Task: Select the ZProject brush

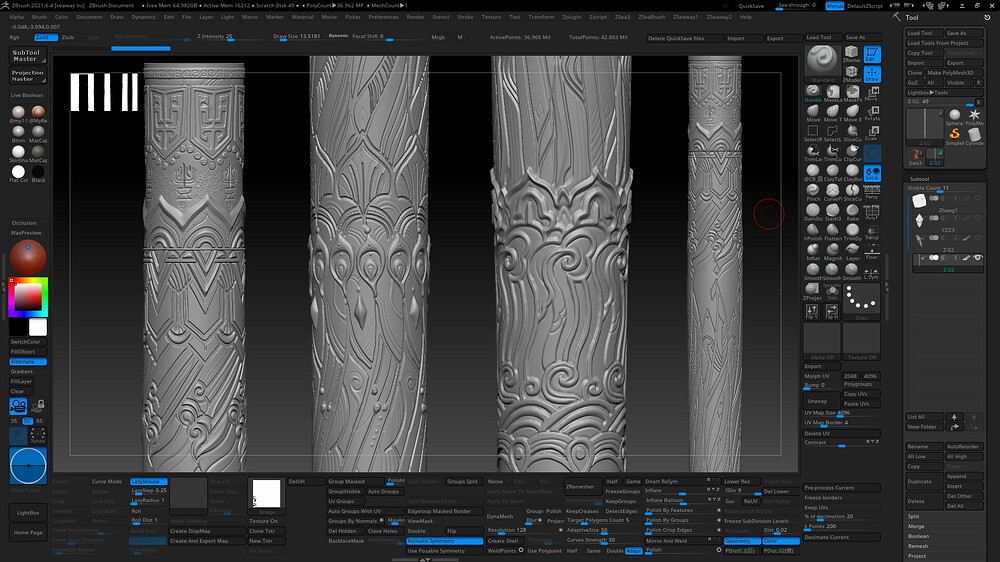Action: pos(812,291)
